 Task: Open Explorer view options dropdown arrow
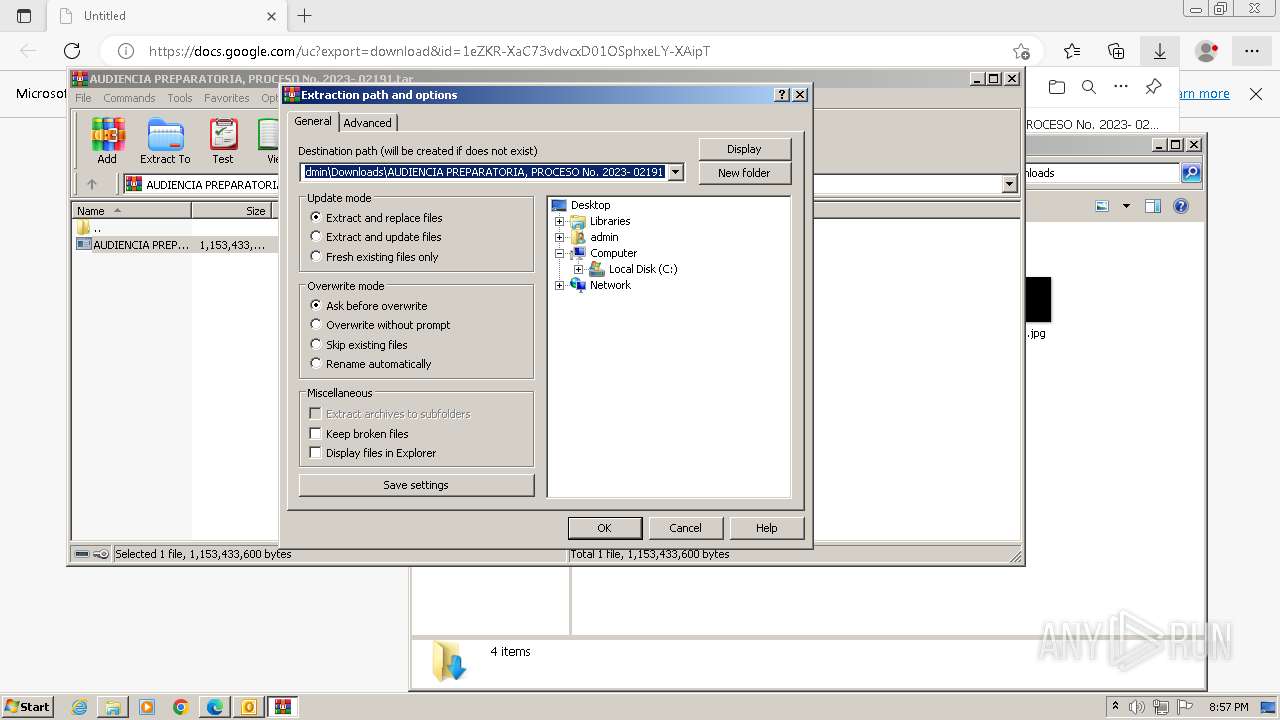point(1126,206)
